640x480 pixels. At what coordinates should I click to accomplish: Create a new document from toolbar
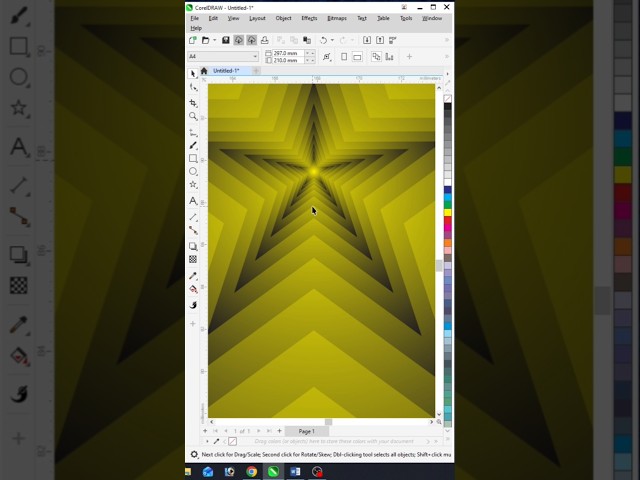pyautogui.click(x=193, y=40)
